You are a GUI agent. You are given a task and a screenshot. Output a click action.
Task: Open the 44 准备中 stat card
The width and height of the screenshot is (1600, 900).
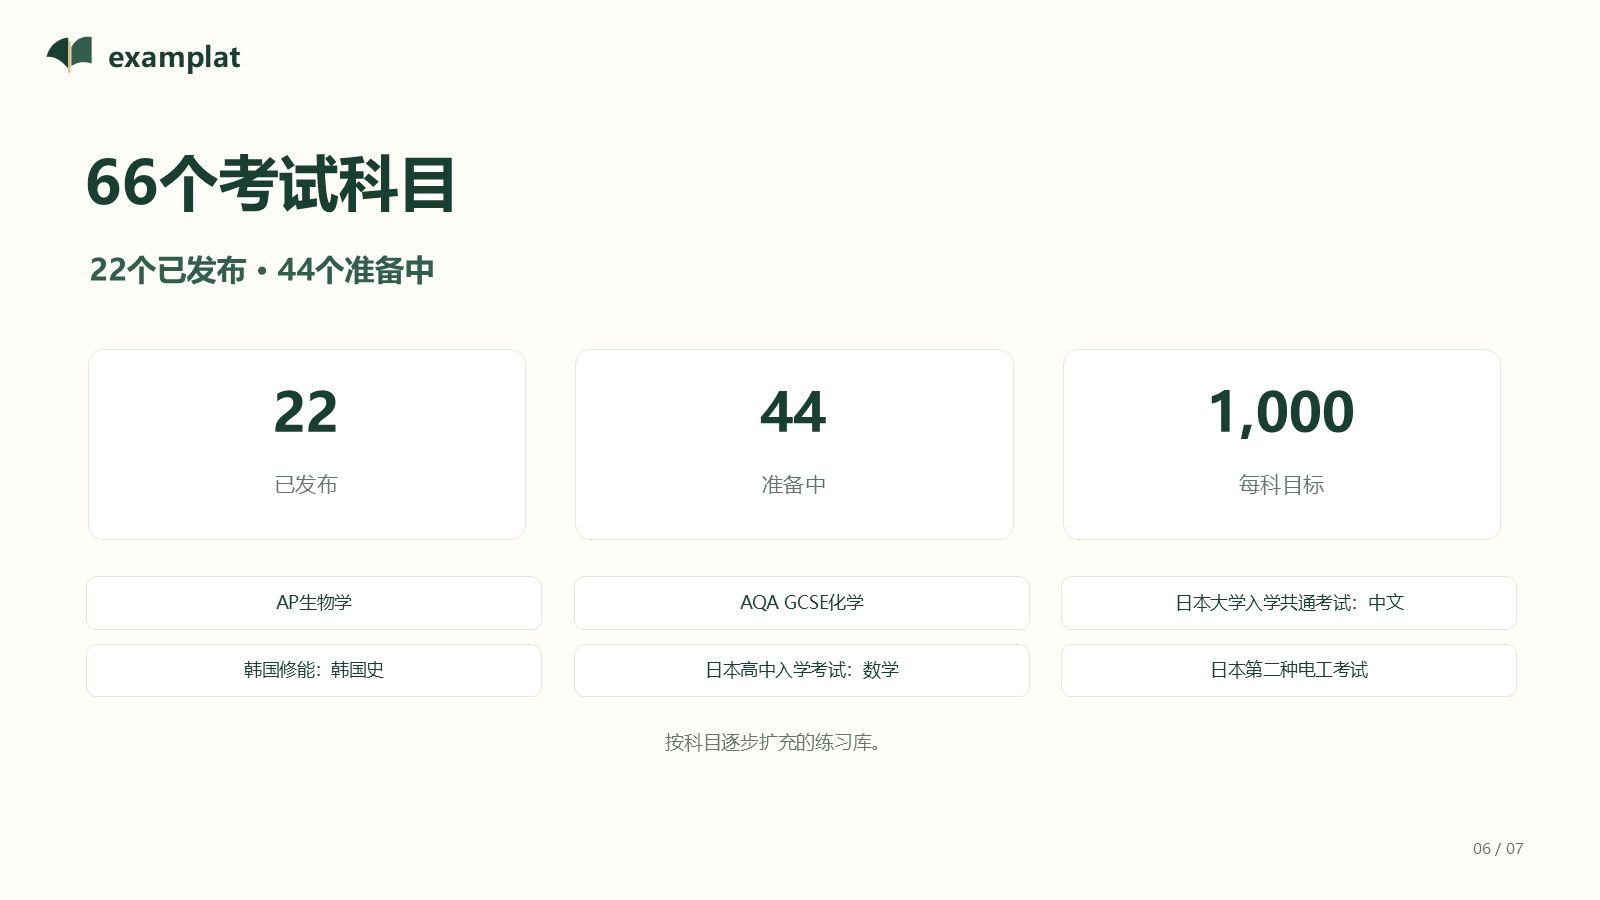coord(794,444)
